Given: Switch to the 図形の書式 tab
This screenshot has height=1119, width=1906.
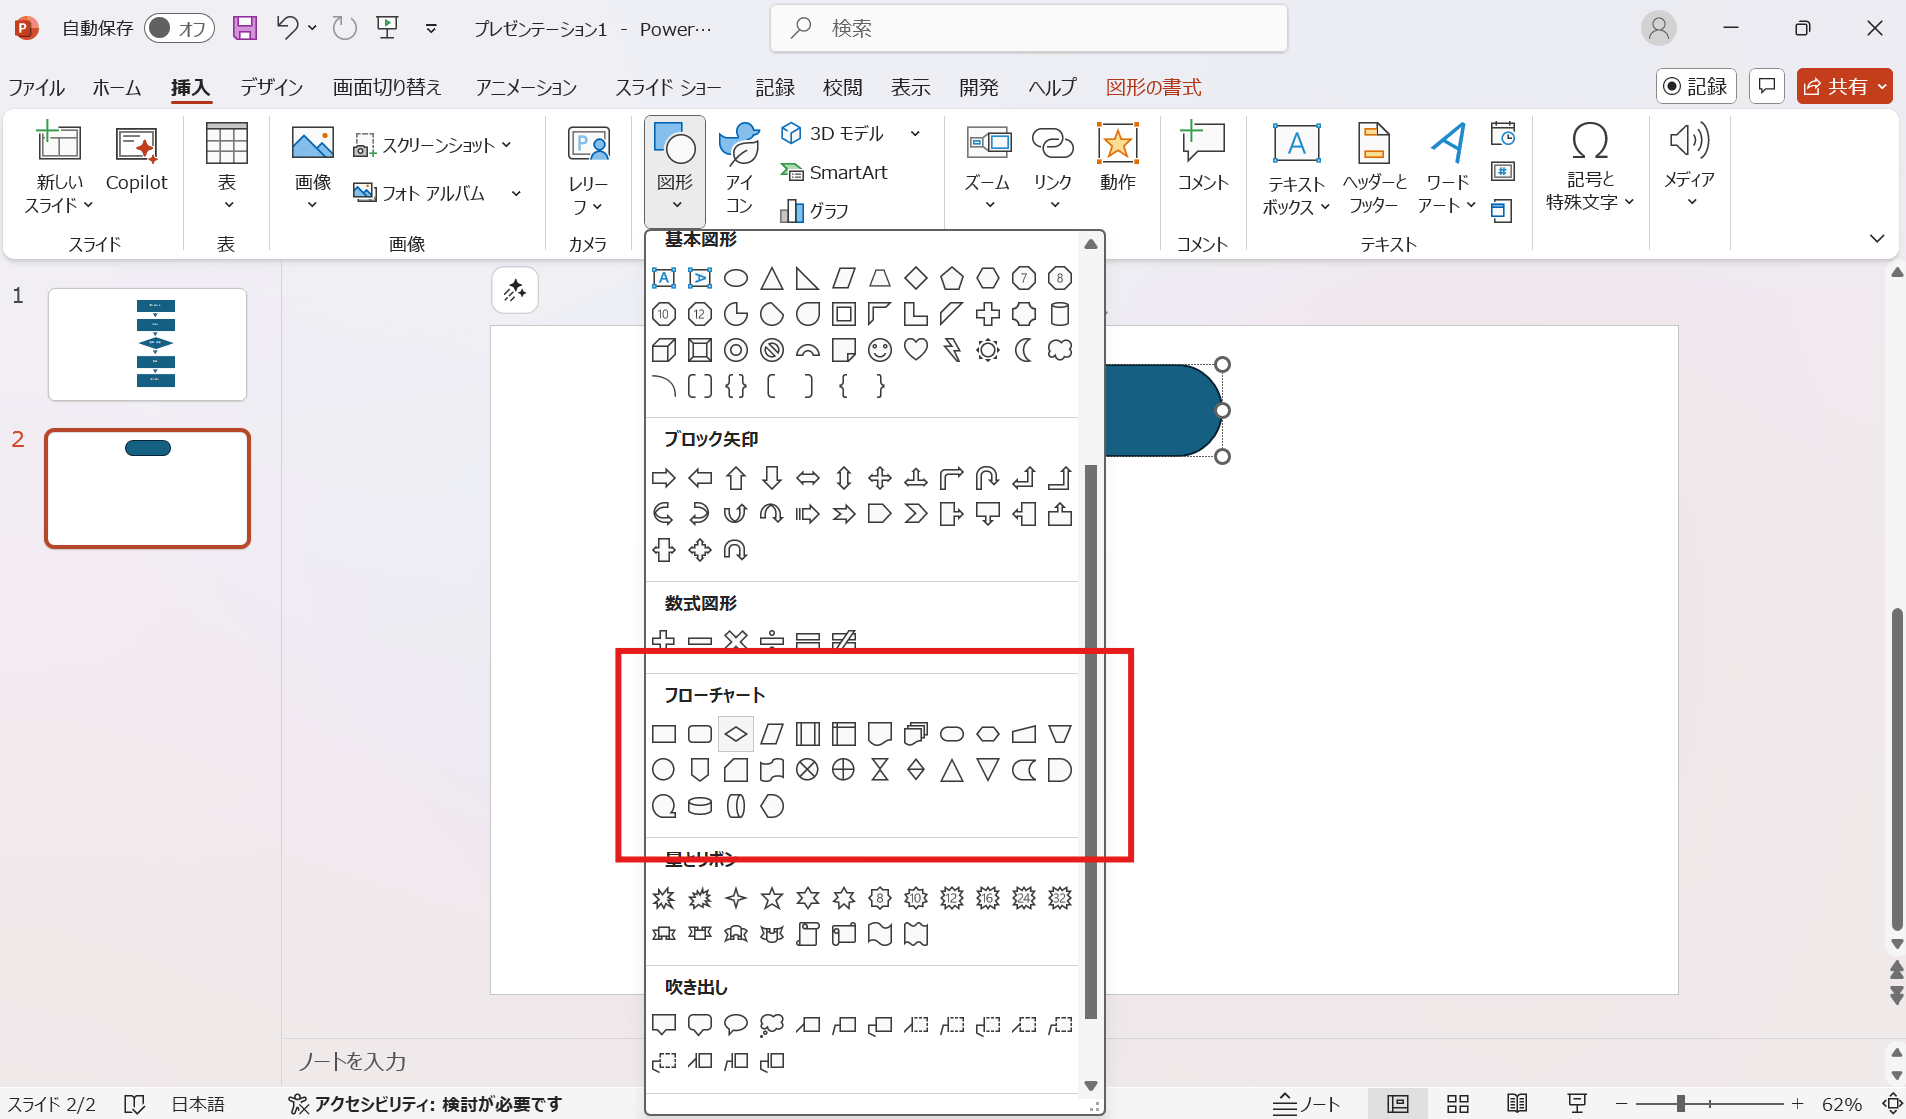Looking at the screenshot, I should (1152, 87).
